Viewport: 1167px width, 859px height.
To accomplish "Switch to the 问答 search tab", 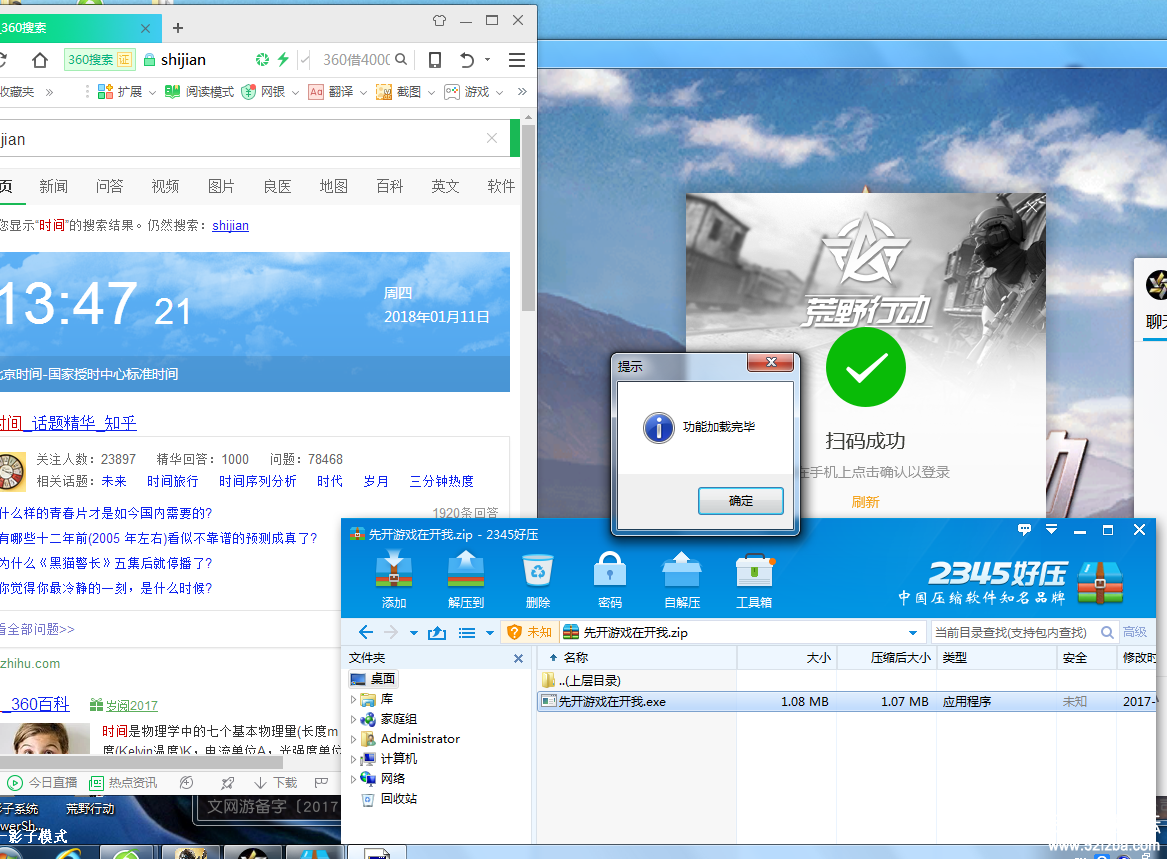I will pyautogui.click(x=109, y=186).
